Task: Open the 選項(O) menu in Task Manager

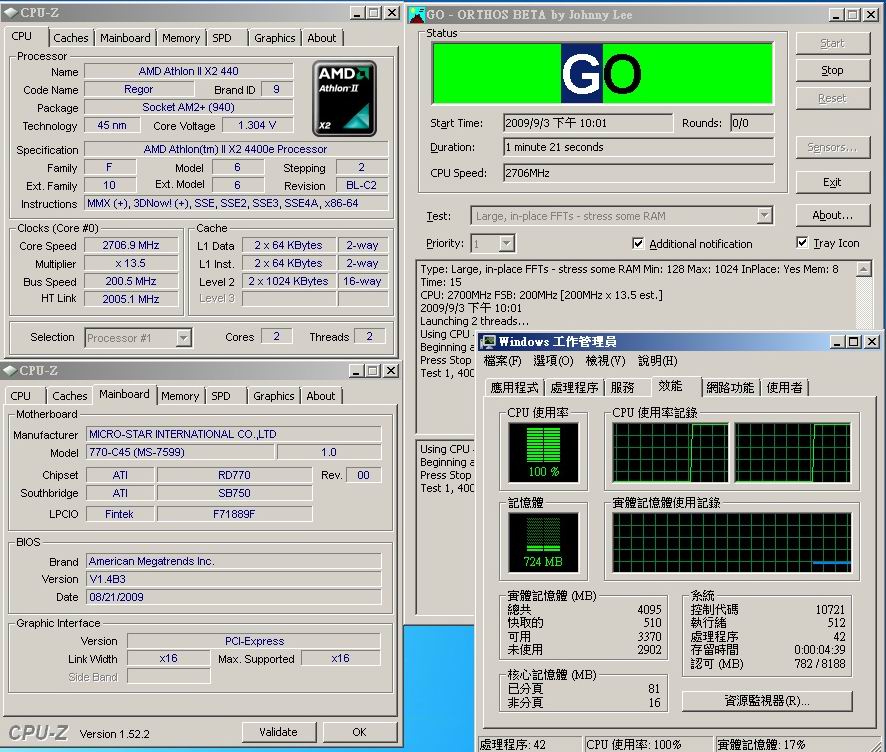Action: coord(553,360)
